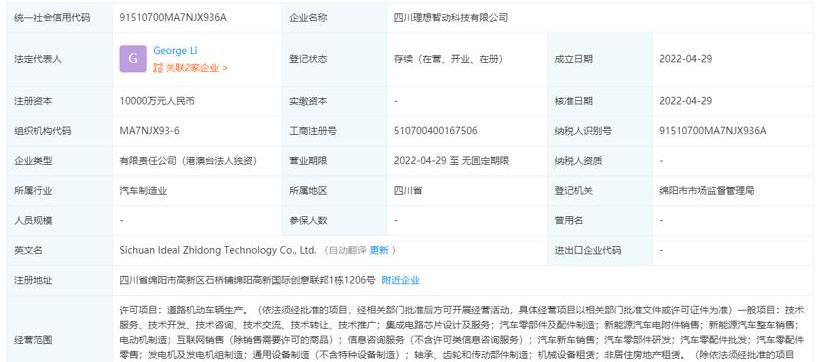820x362 pixels.
Task: Select business registration number 510700400167506
Action: (x=436, y=131)
